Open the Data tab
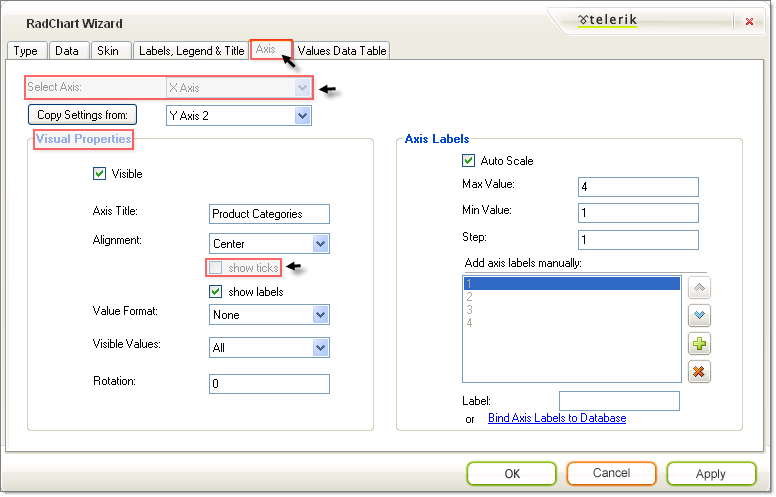The image size is (776, 497). point(67,51)
